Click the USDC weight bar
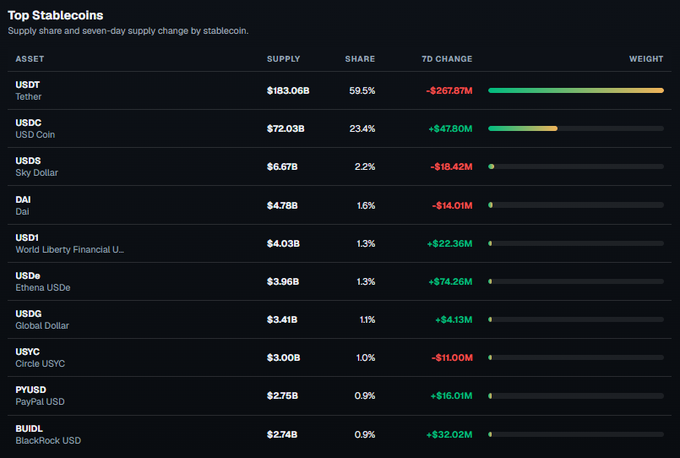The image size is (680, 458). point(576,128)
